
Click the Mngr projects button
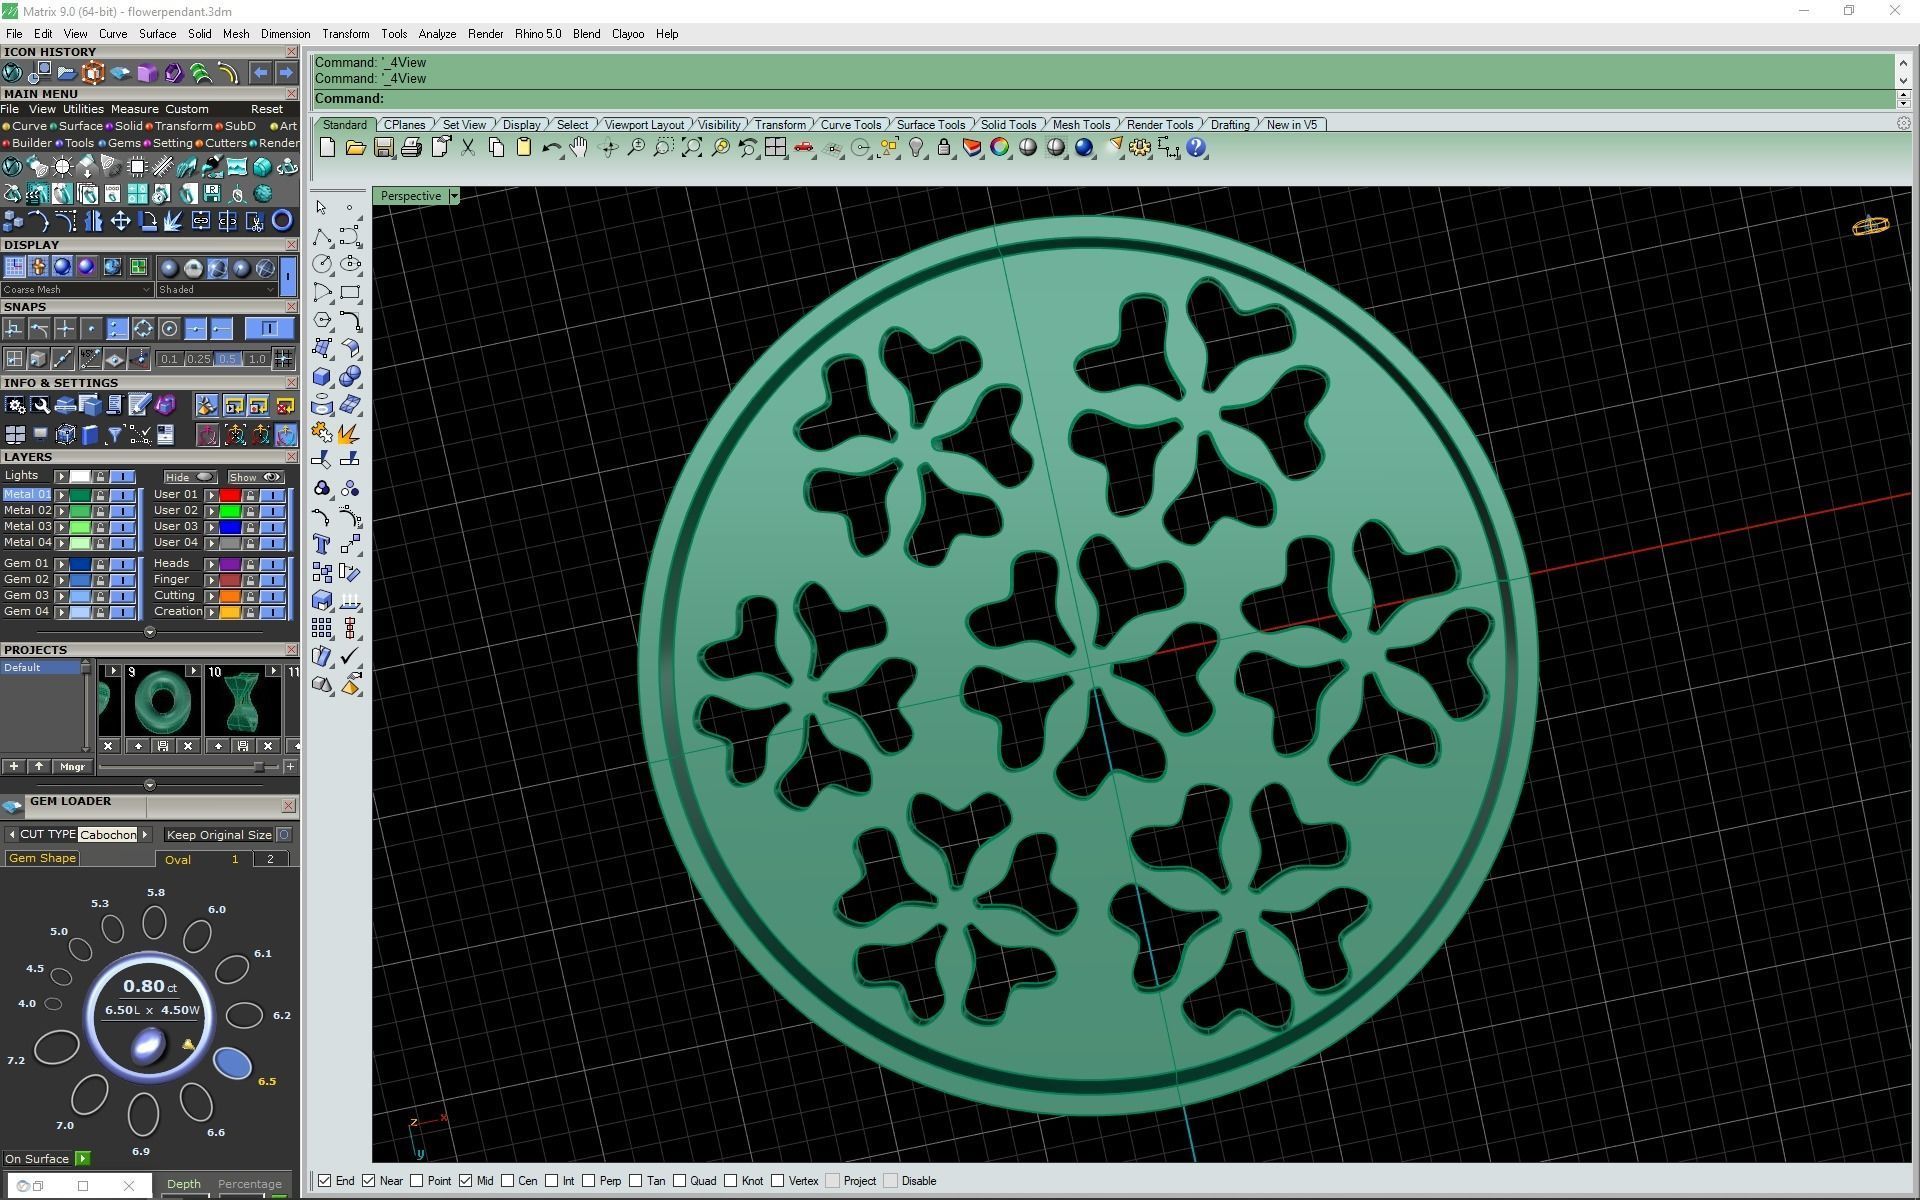72,767
